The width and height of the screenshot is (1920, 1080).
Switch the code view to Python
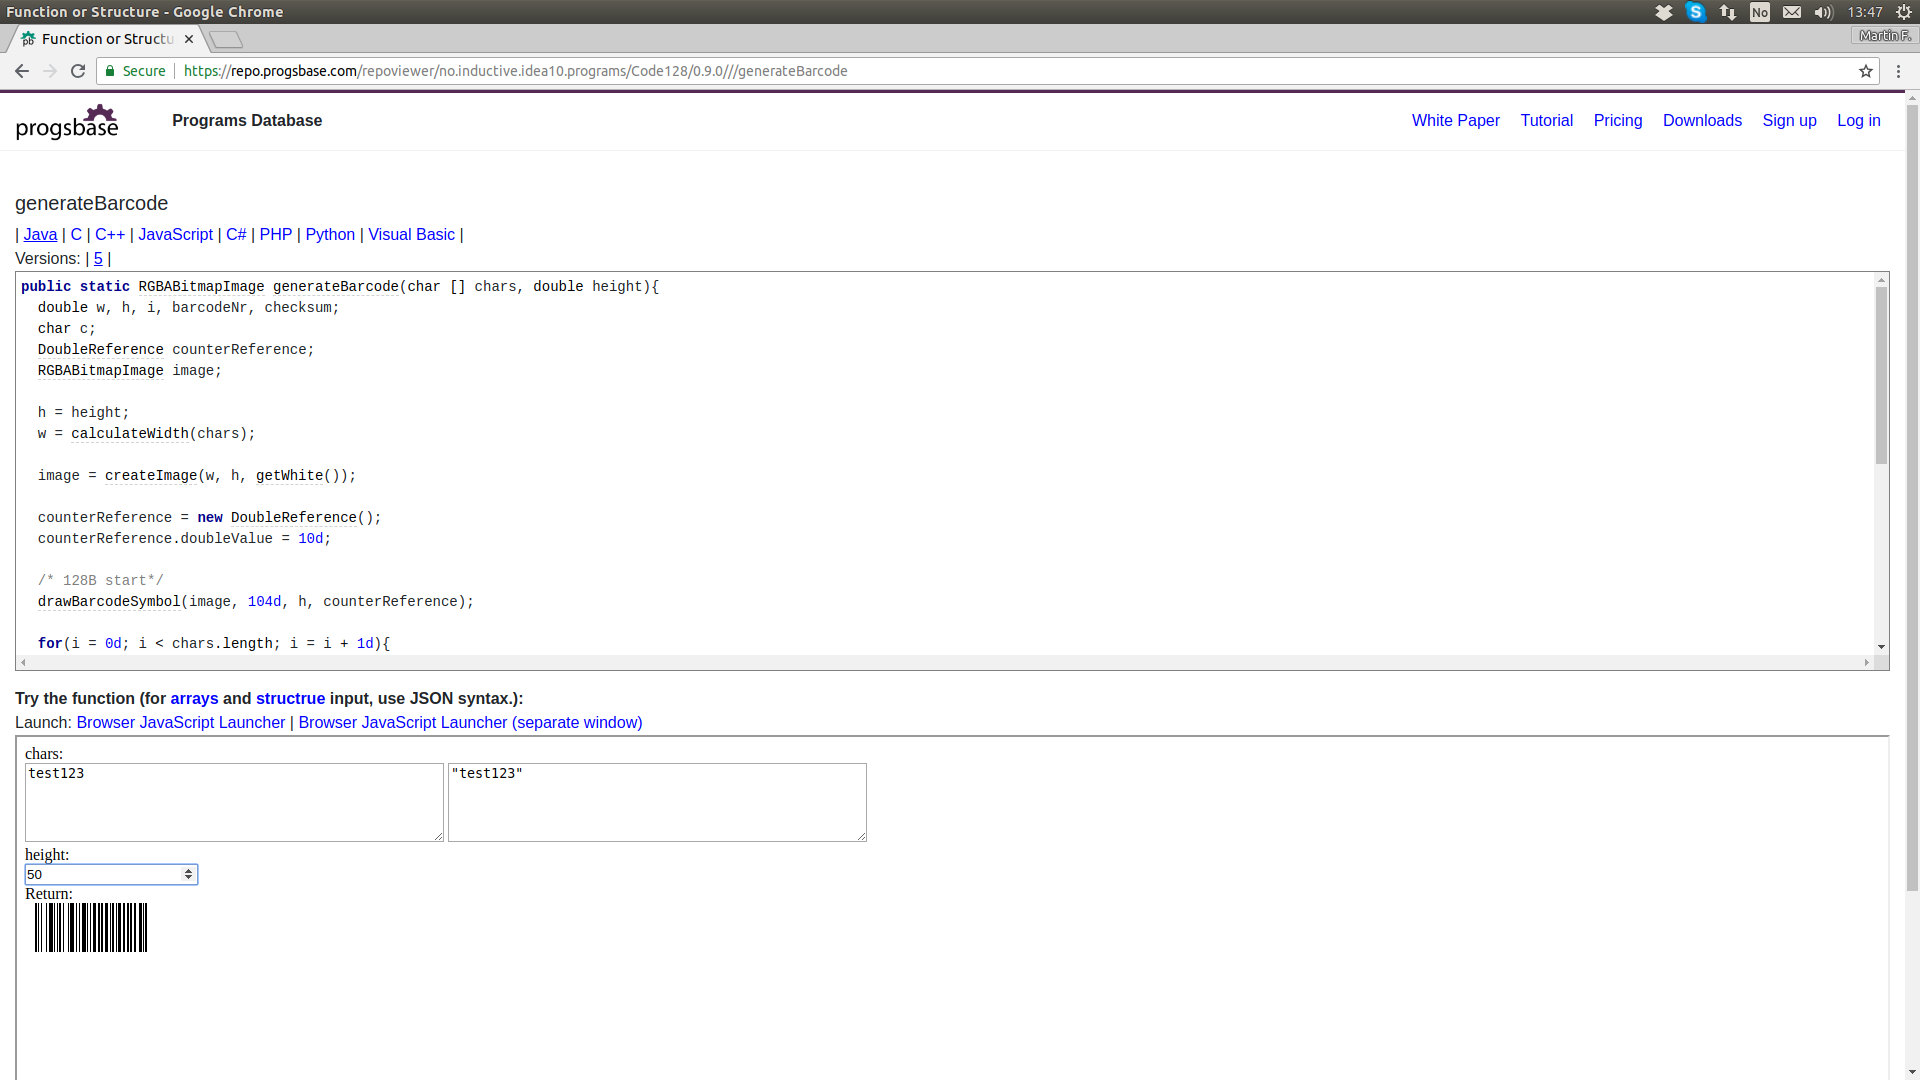[x=330, y=235]
